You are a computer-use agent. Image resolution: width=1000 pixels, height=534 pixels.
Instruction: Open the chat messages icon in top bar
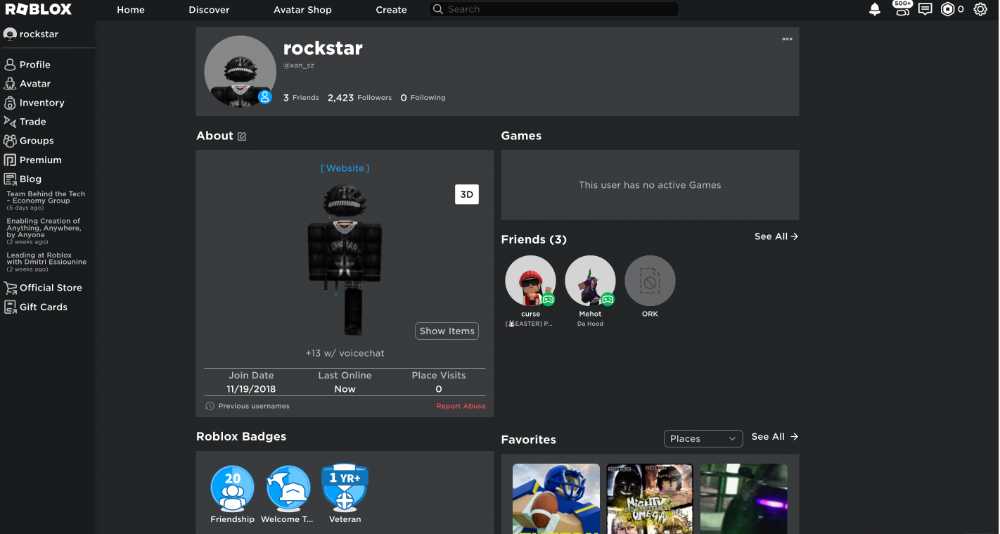click(x=925, y=9)
